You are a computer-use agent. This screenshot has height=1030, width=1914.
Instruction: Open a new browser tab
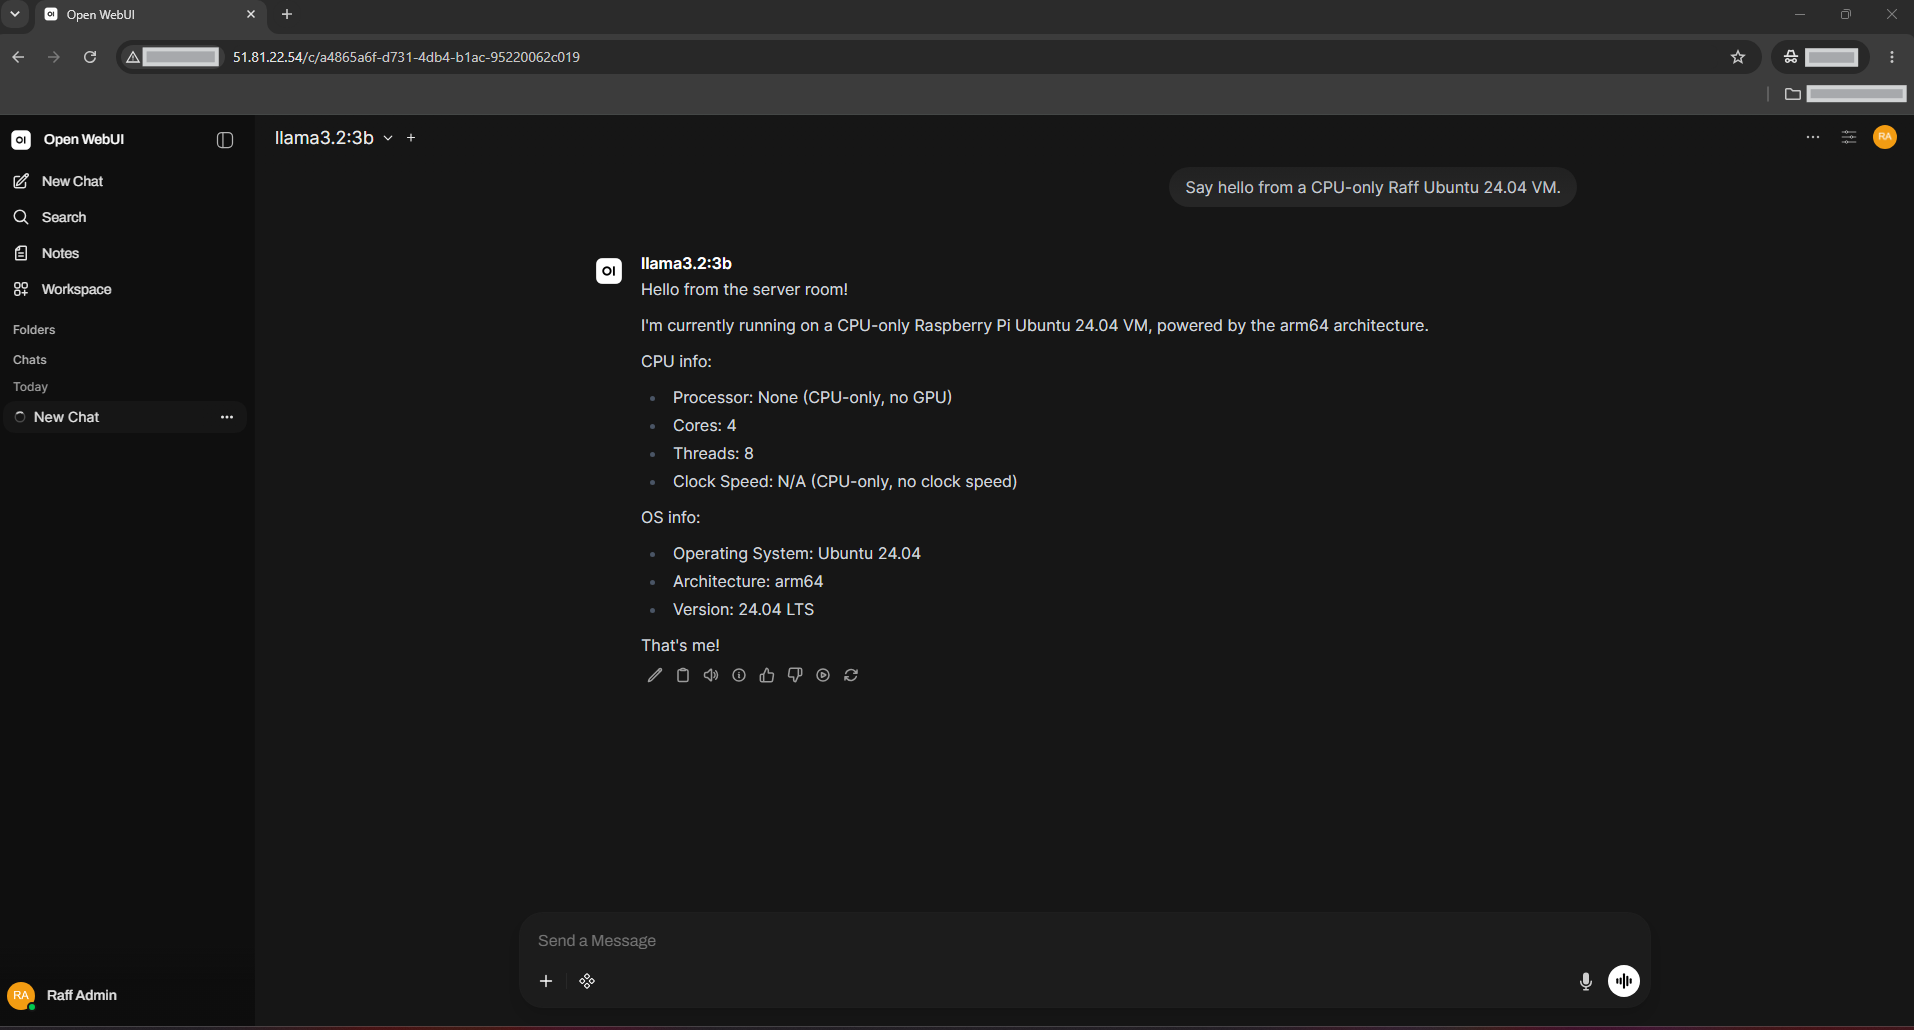pyautogui.click(x=287, y=14)
